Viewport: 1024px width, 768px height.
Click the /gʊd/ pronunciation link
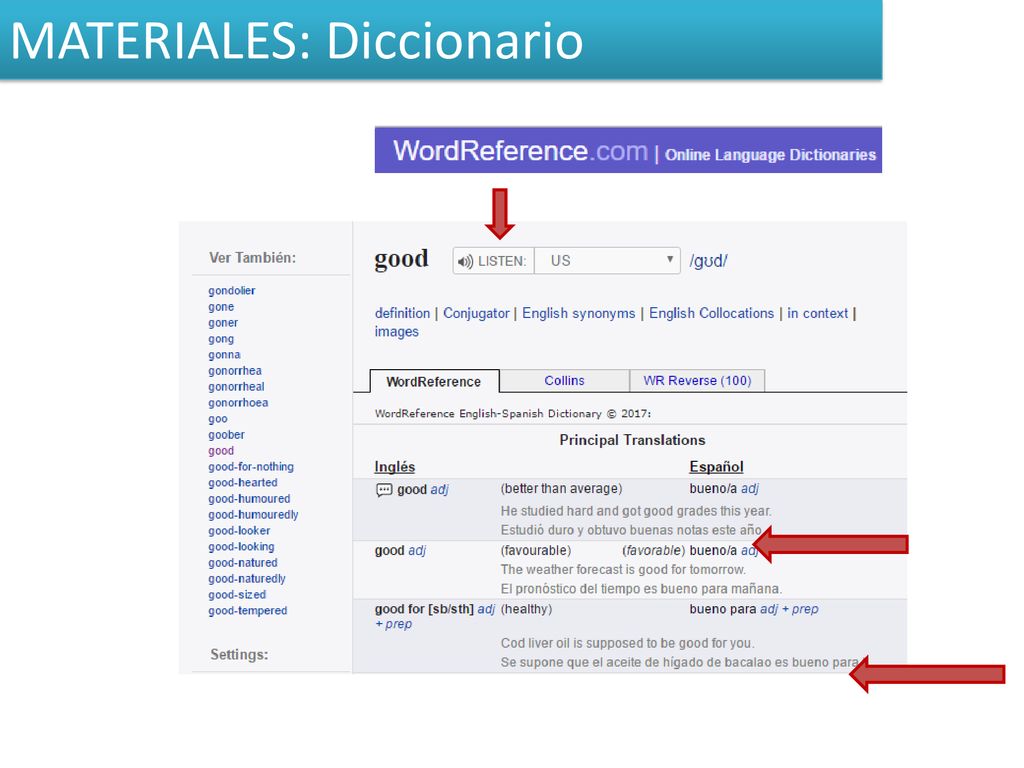tap(709, 261)
